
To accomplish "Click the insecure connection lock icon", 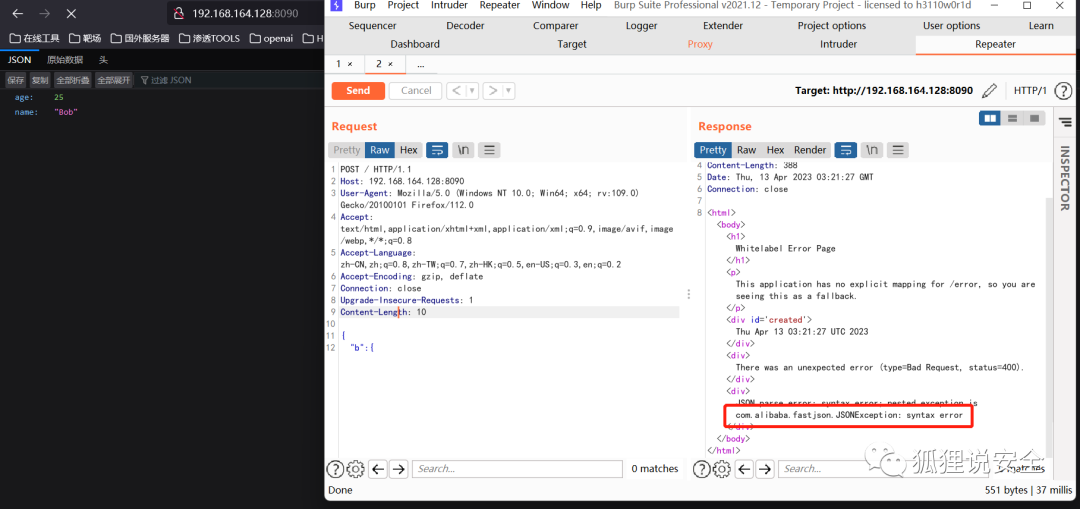I will 178,13.
